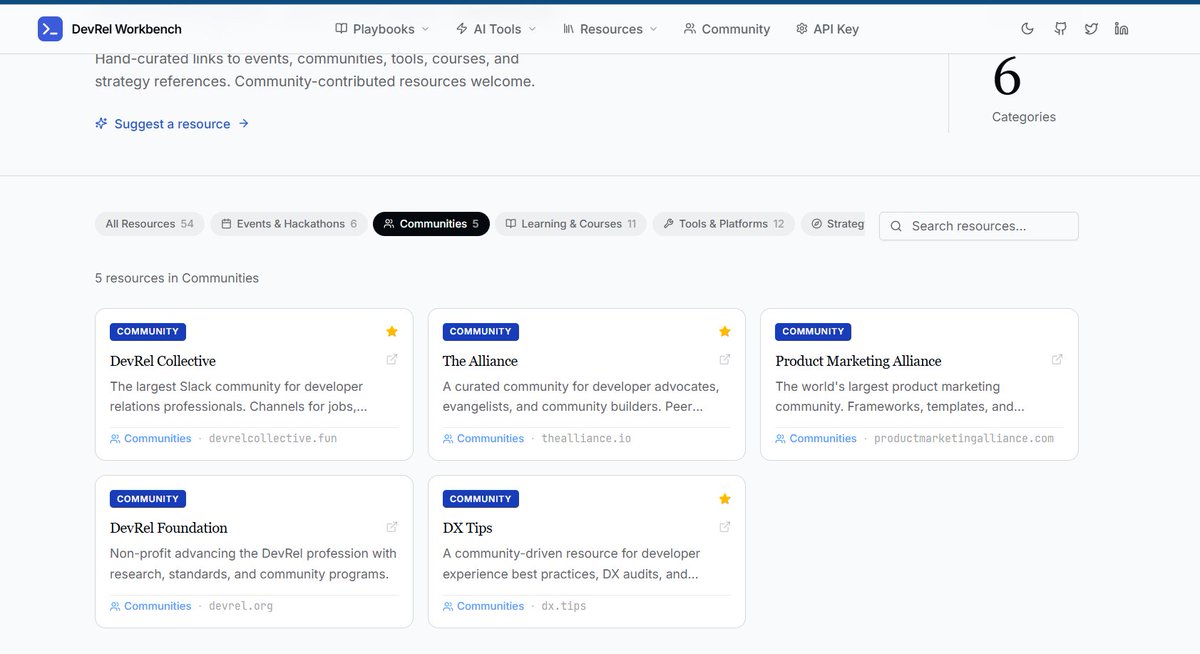The image size is (1200, 654).
Task: Open the Product Marketing Alliance card title
Action: 858,361
